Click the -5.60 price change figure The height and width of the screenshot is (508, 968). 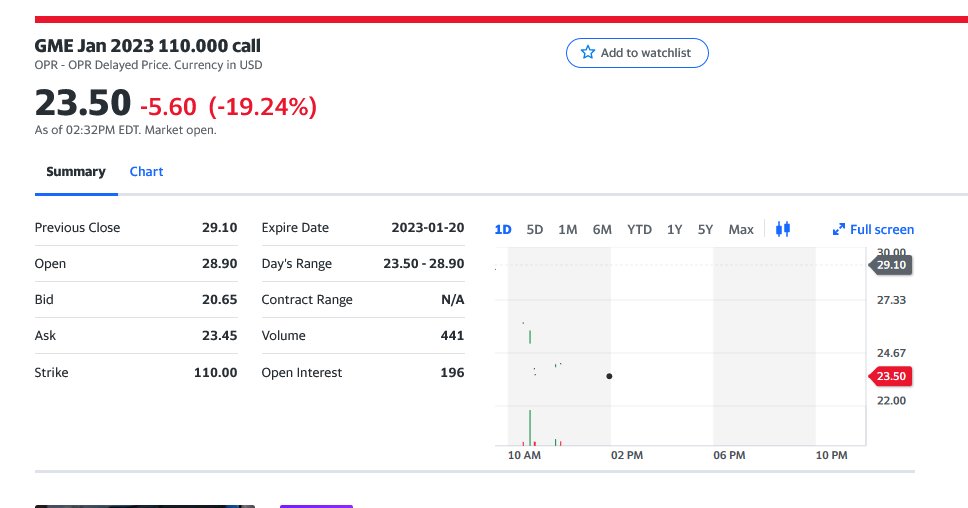coord(168,107)
